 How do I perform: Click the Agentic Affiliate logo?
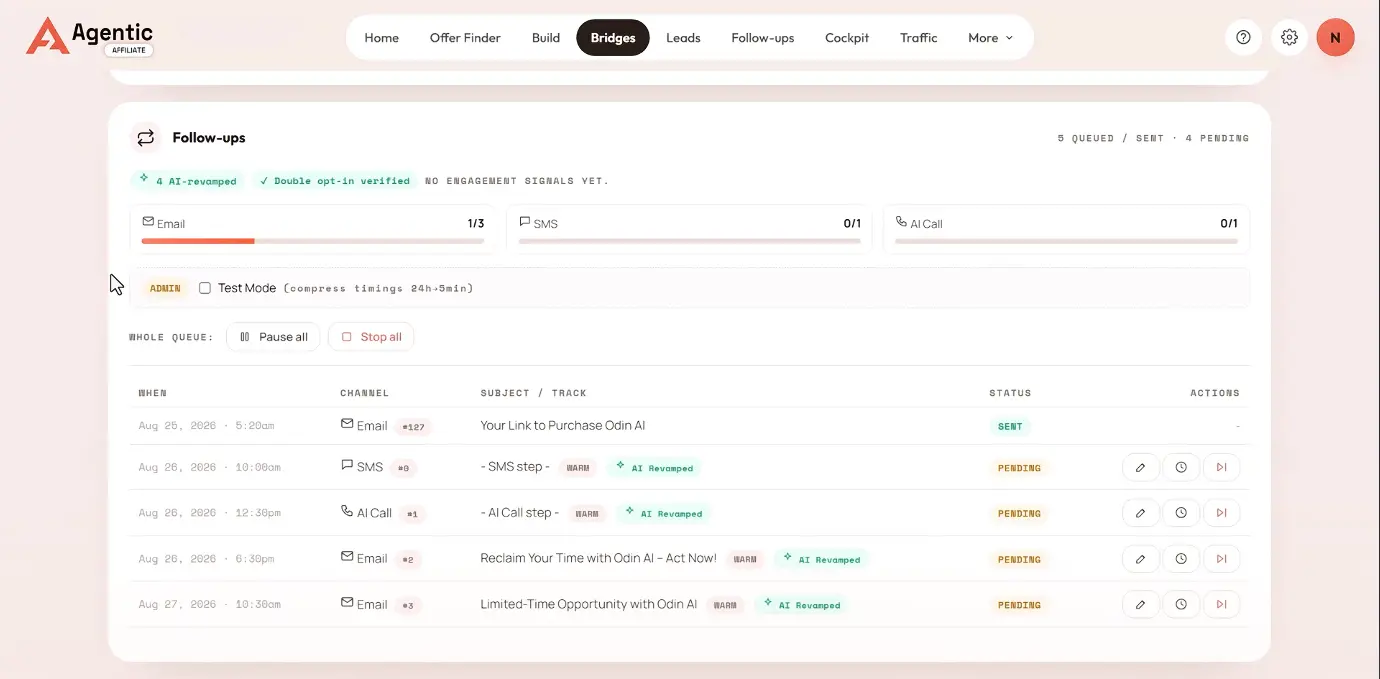coord(90,36)
